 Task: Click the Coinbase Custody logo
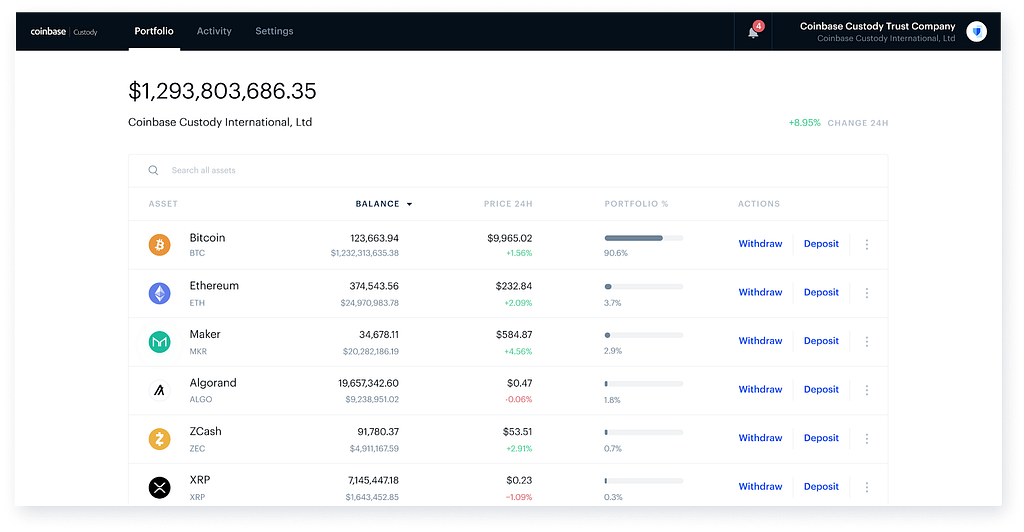(64, 31)
